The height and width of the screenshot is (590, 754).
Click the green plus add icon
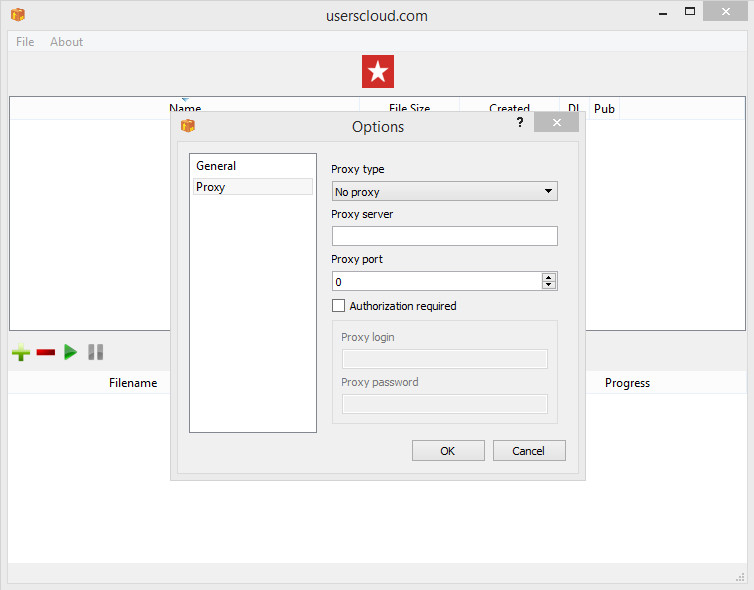click(21, 352)
